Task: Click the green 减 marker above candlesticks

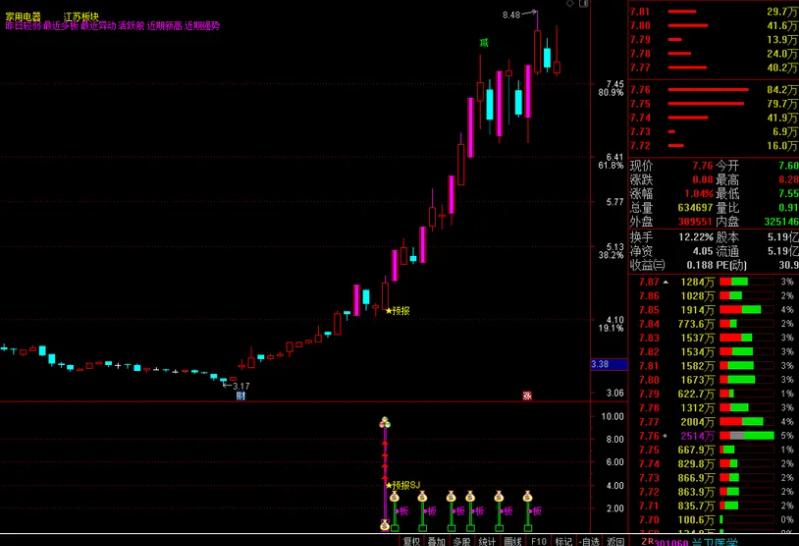Action: click(484, 42)
